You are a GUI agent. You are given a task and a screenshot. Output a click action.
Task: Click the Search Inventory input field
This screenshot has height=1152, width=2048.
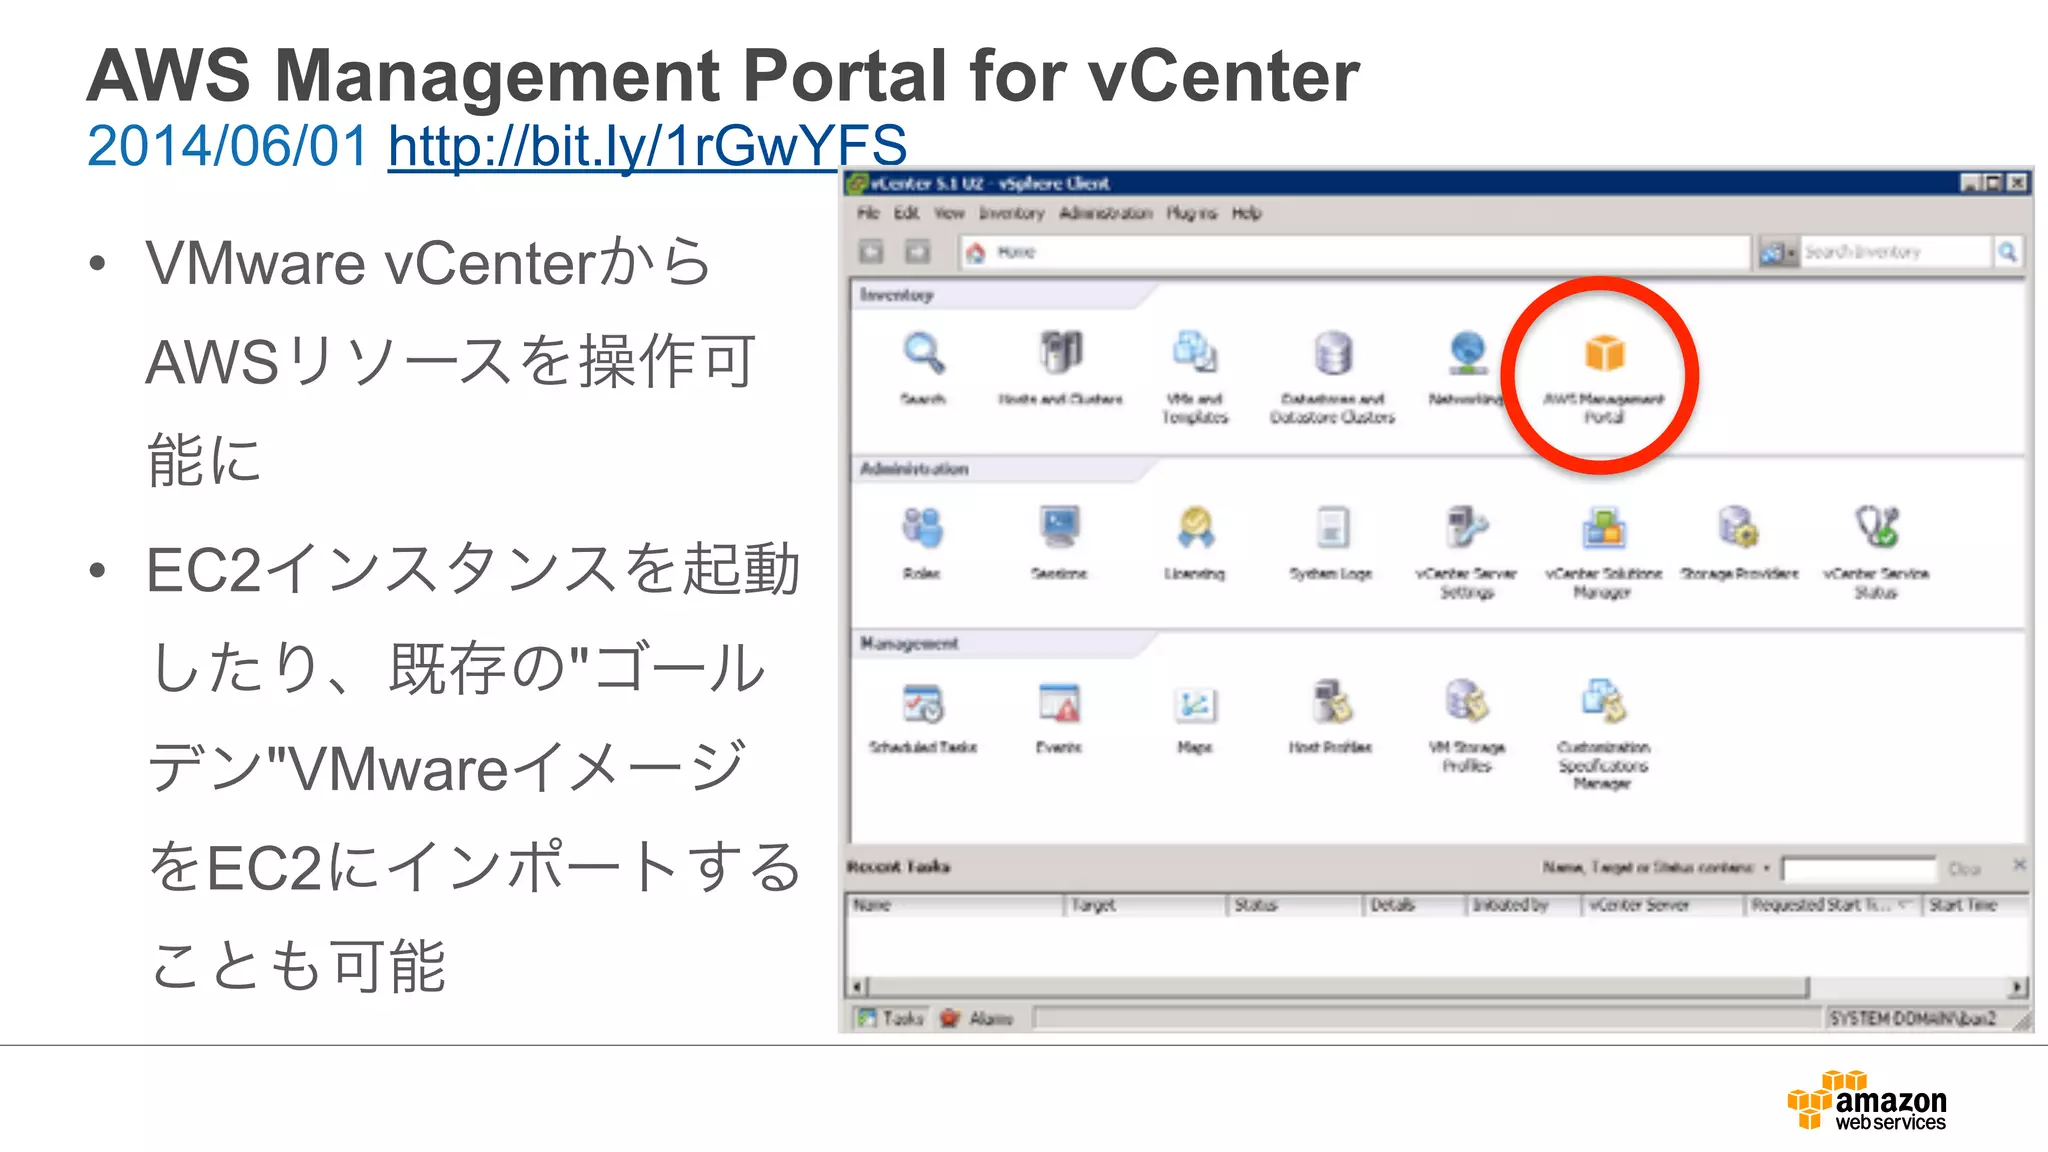point(1895,252)
